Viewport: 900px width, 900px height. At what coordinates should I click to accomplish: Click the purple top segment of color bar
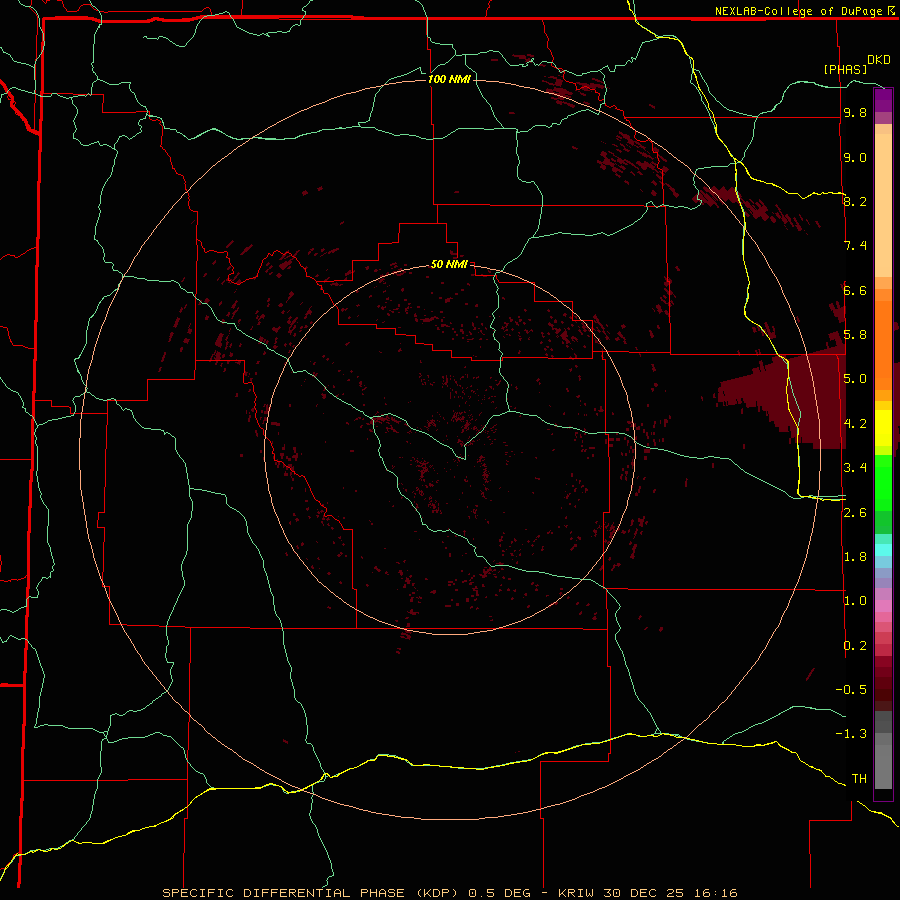coord(883,100)
